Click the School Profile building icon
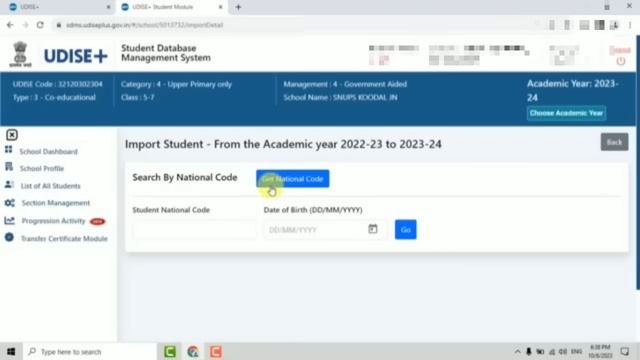The width and height of the screenshot is (640, 360). click(x=9, y=167)
